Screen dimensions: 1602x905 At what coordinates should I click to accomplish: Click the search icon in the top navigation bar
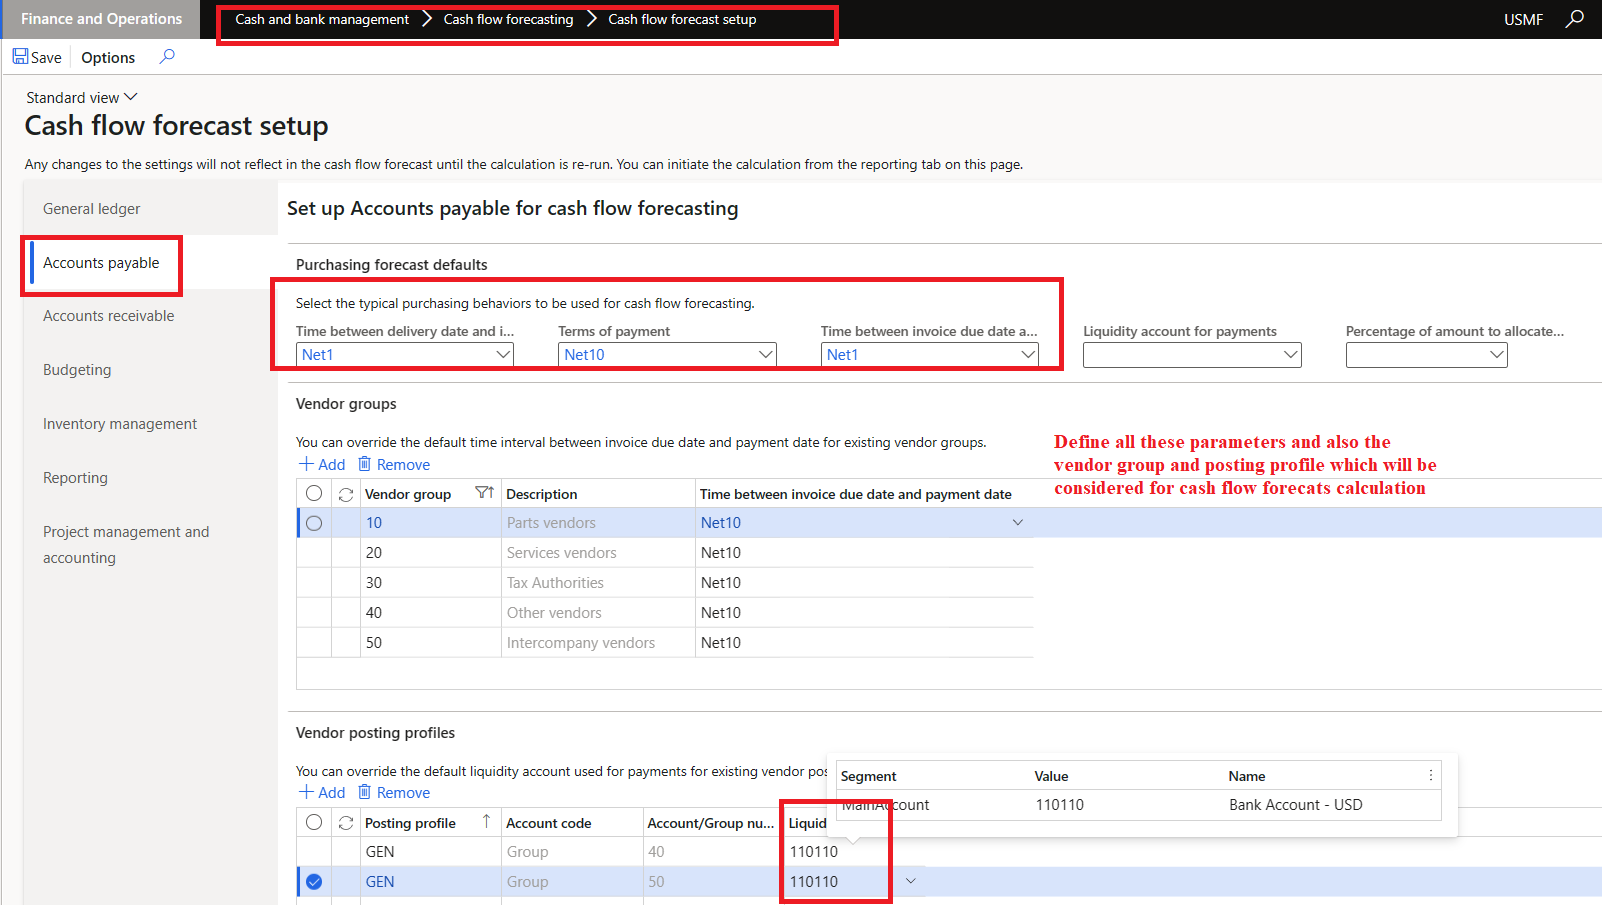point(1575,19)
